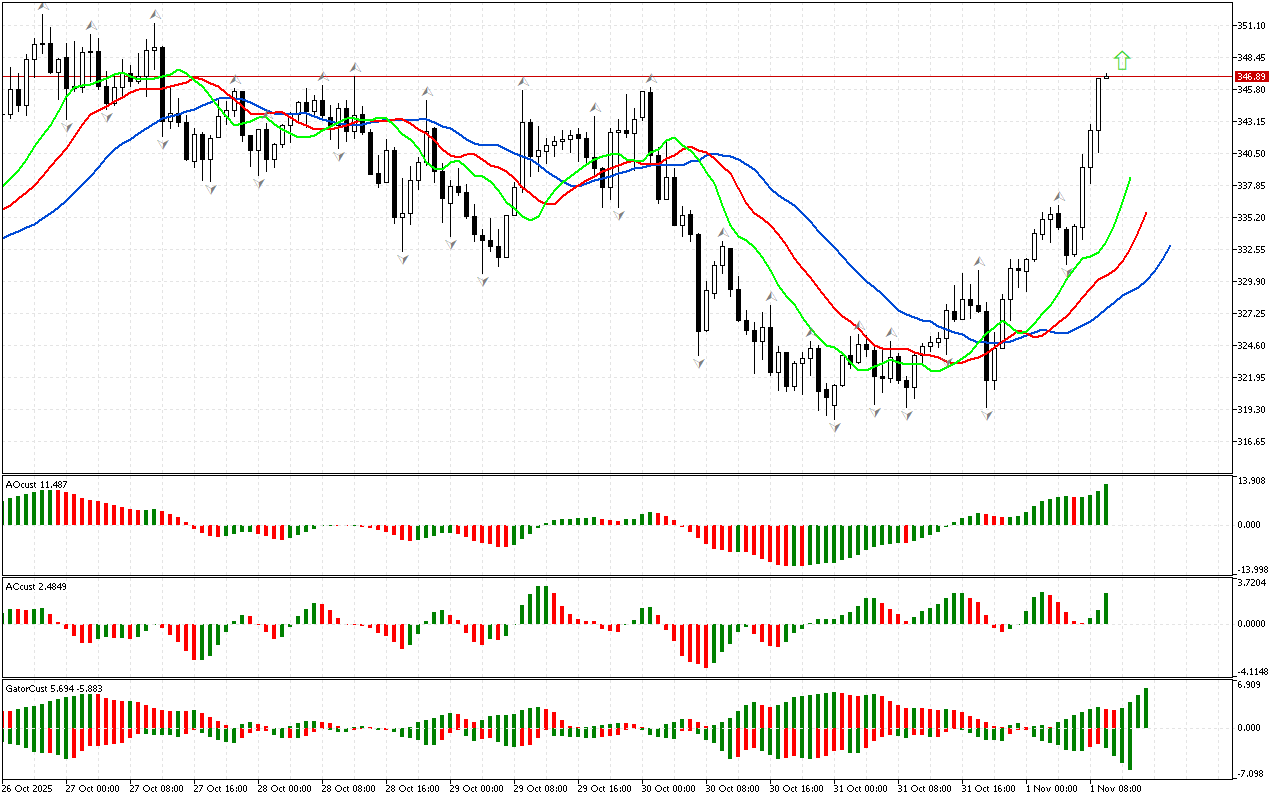Screen dimensions: 1280x800
Task: Click the AOcust 11.487 indicator label
Action: click(x=37, y=485)
